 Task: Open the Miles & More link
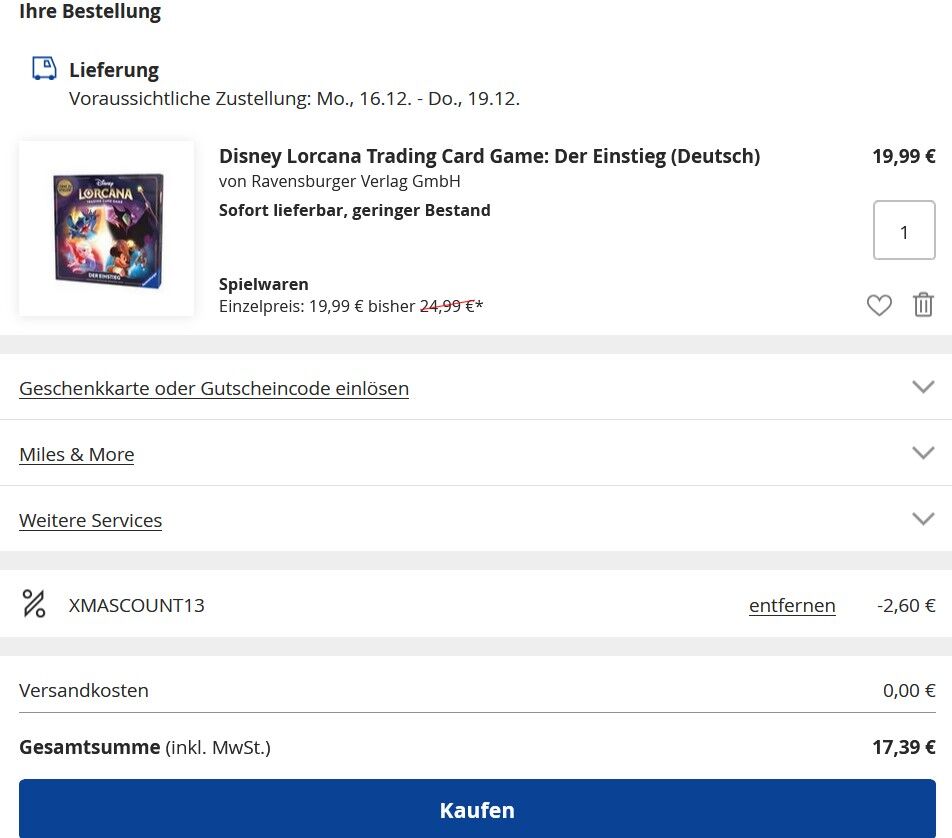point(76,454)
